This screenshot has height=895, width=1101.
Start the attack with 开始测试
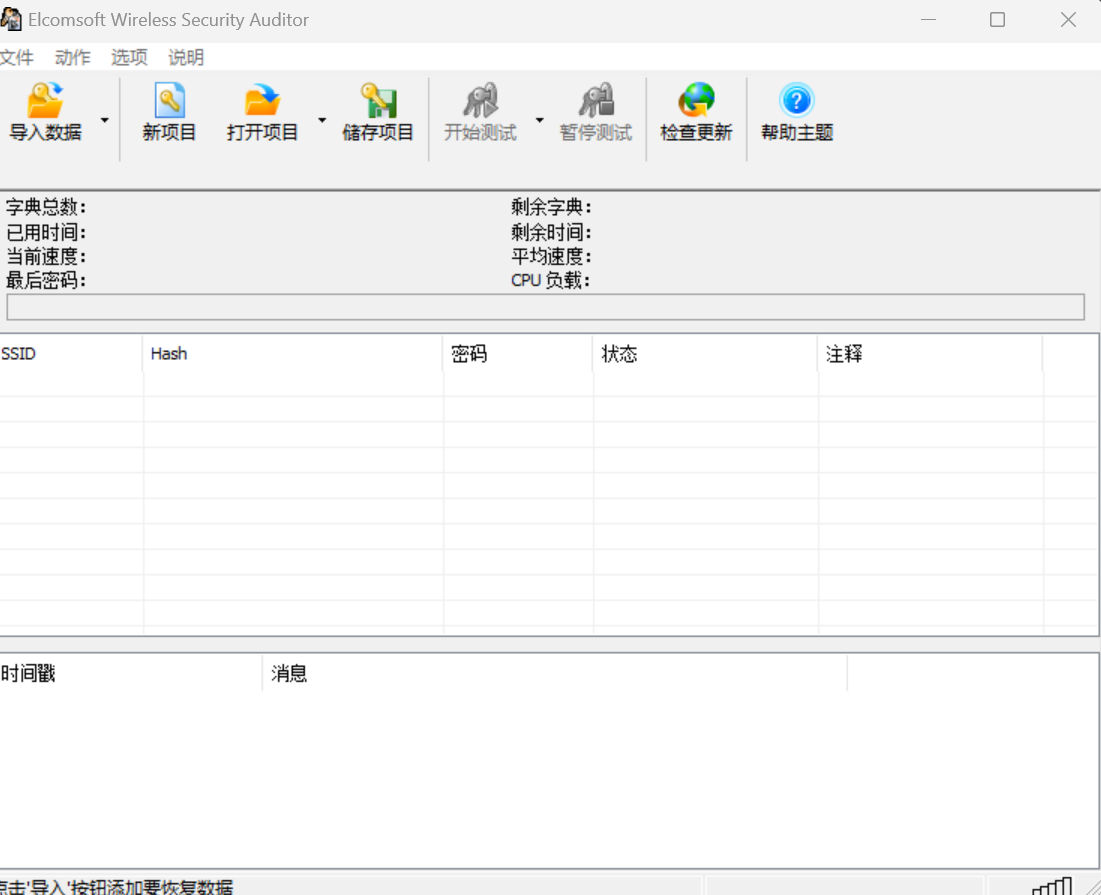click(480, 112)
